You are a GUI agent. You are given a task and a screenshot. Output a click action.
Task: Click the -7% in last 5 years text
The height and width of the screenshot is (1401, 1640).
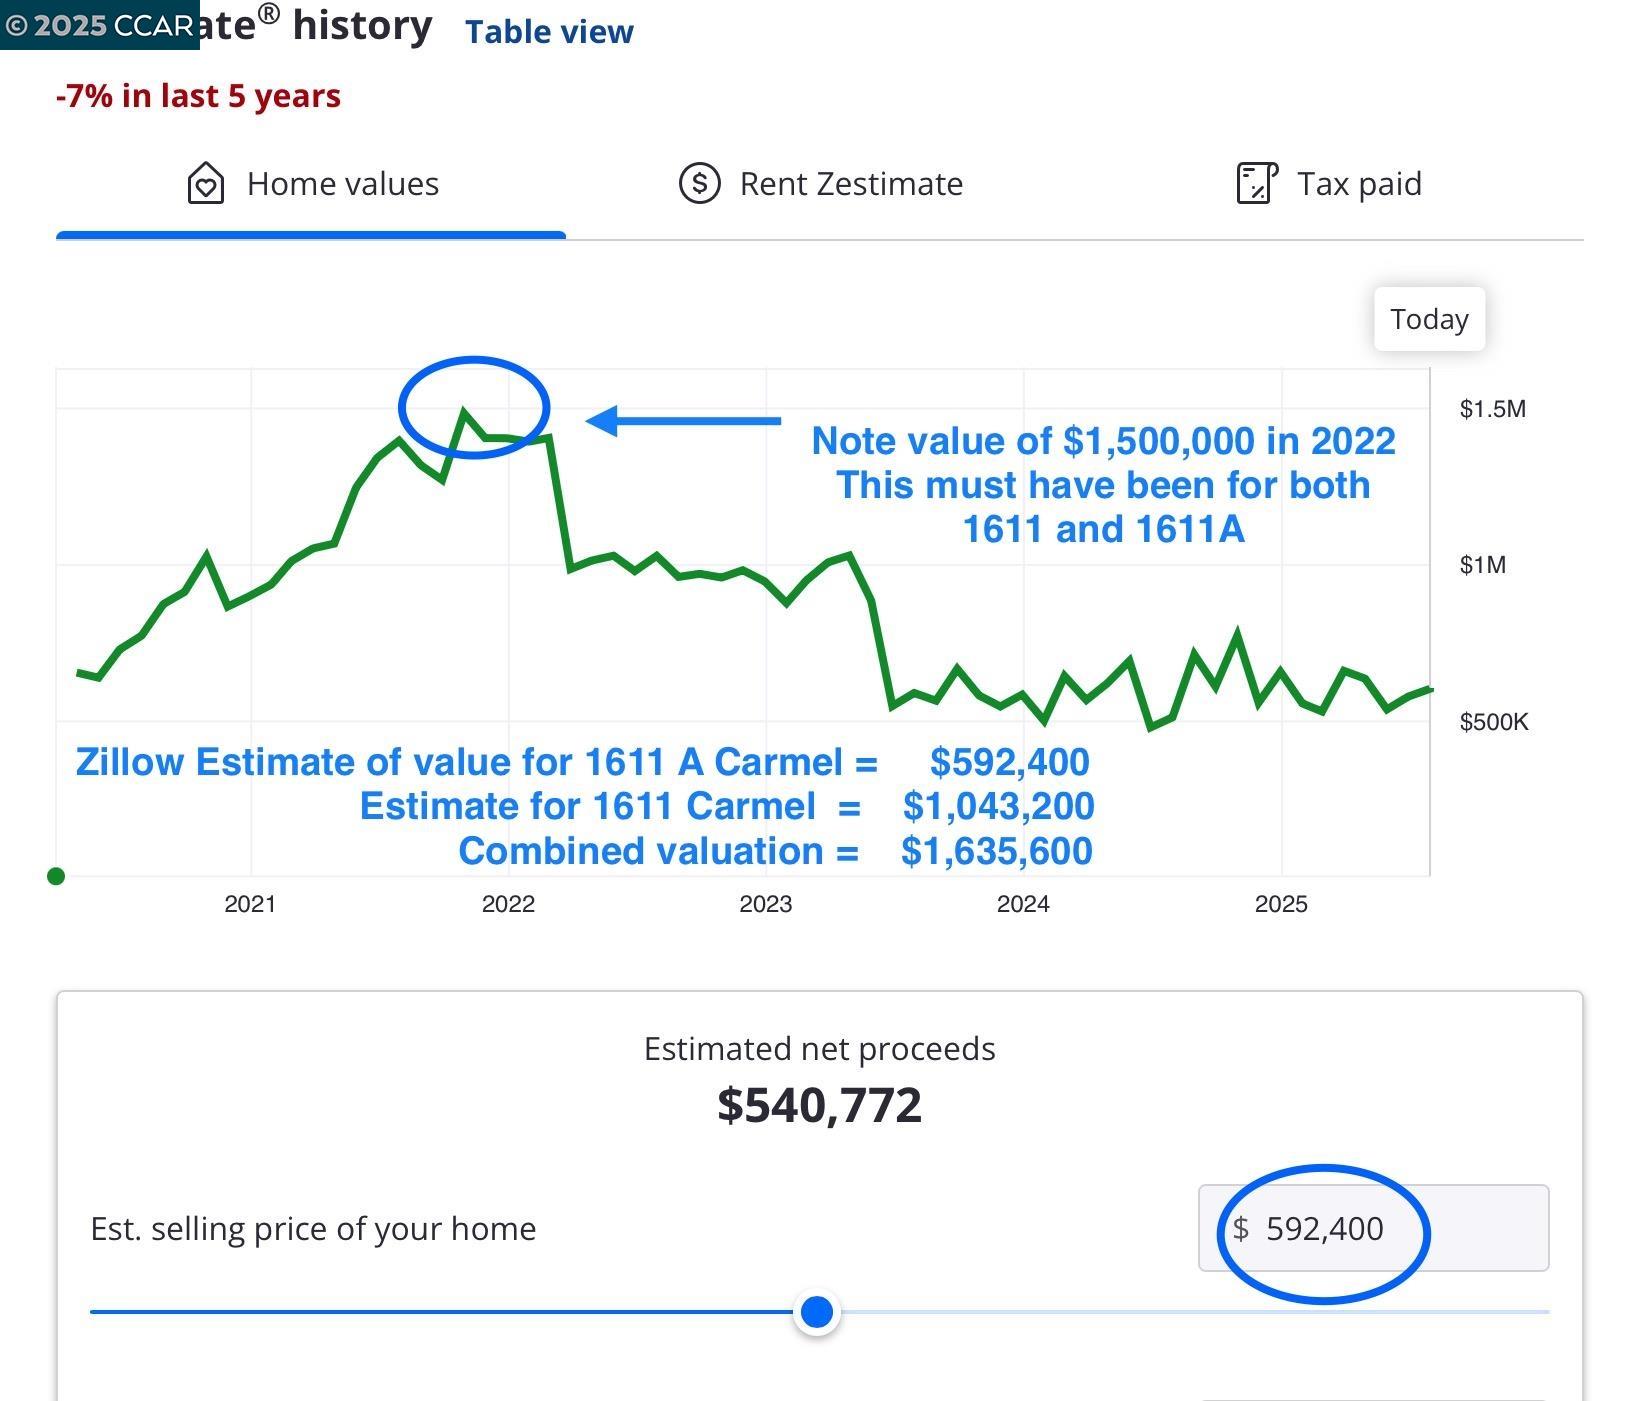coord(199,96)
